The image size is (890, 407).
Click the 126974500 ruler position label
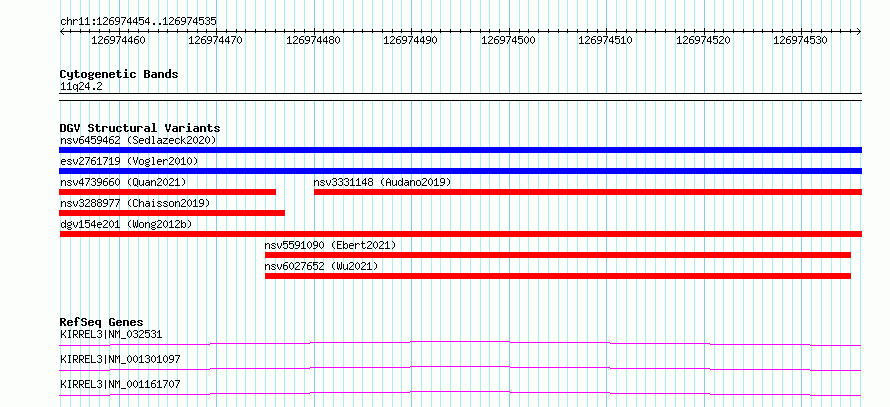coord(509,40)
